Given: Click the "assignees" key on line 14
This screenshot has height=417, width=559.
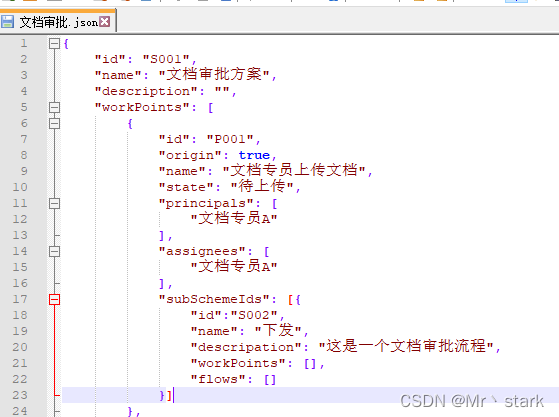Looking at the screenshot, I should [202, 252].
